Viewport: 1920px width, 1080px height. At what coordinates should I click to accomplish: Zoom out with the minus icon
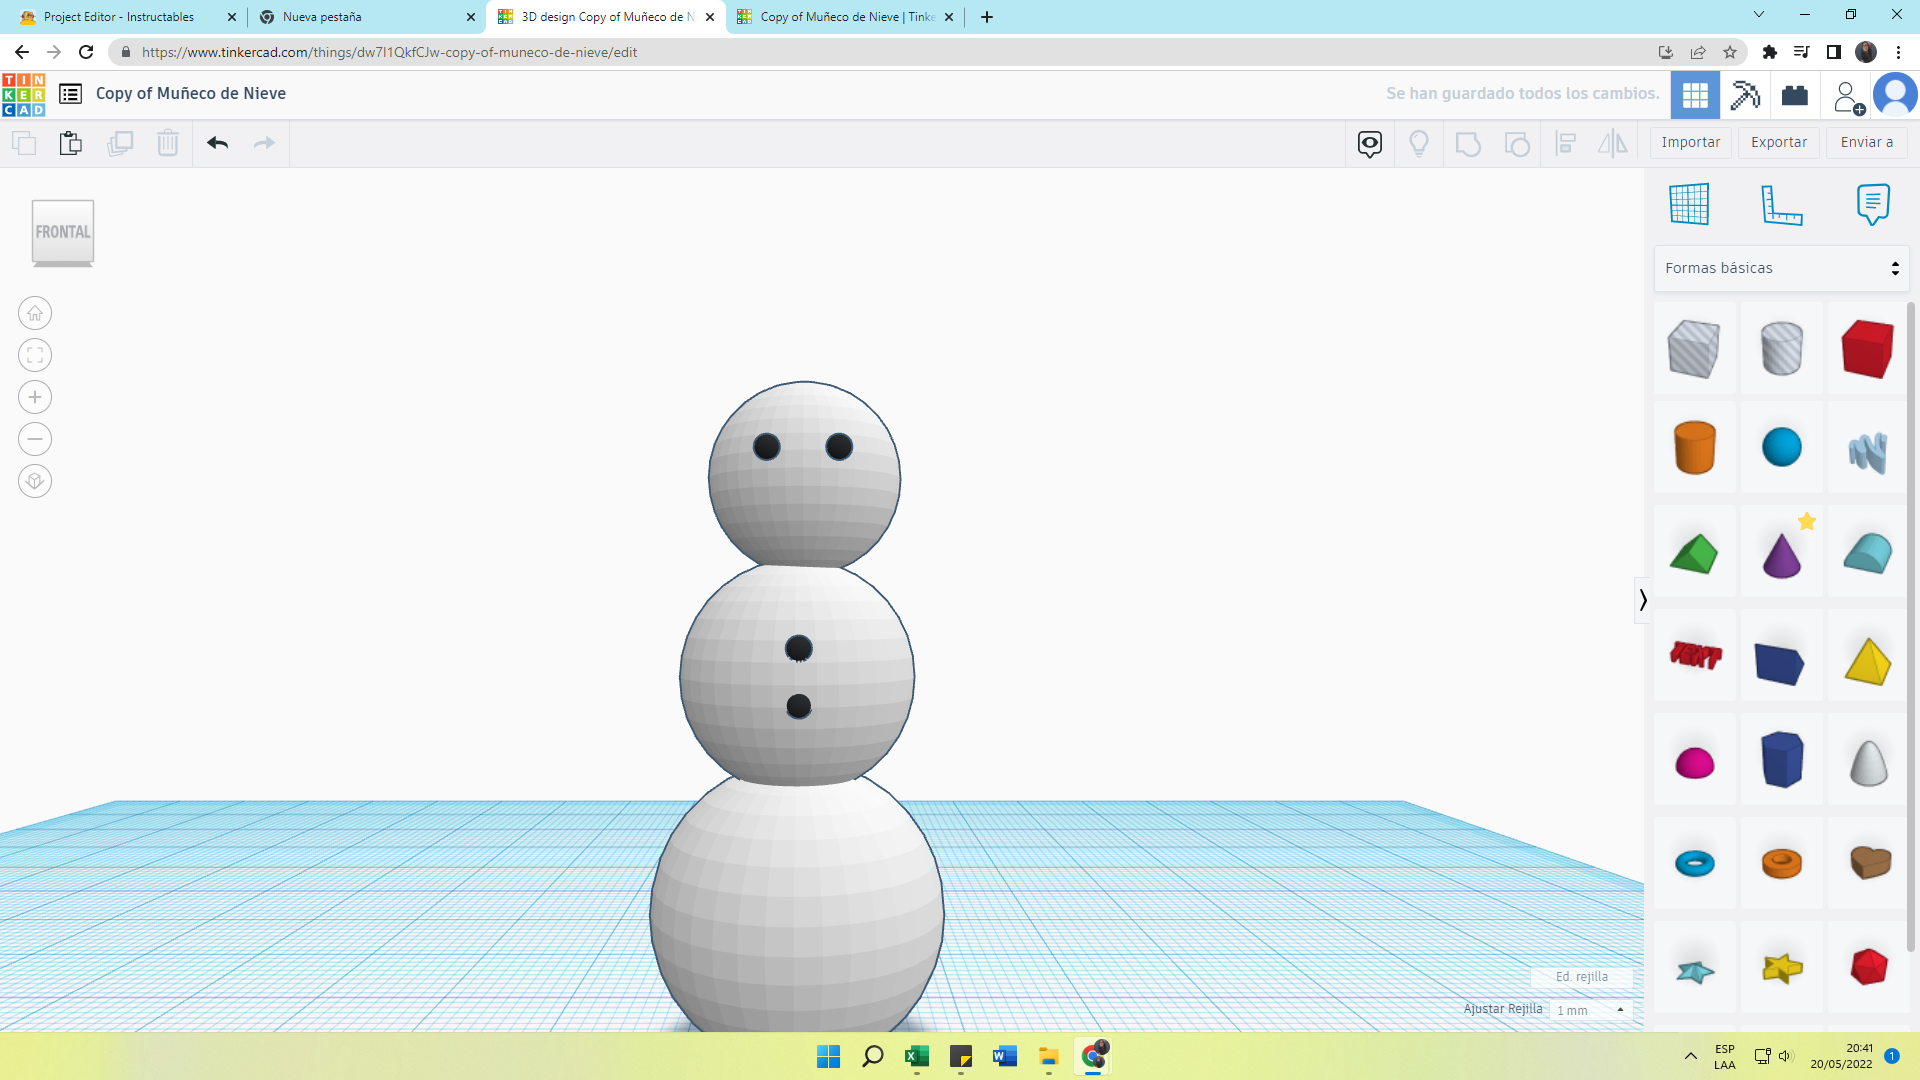pyautogui.click(x=35, y=439)
